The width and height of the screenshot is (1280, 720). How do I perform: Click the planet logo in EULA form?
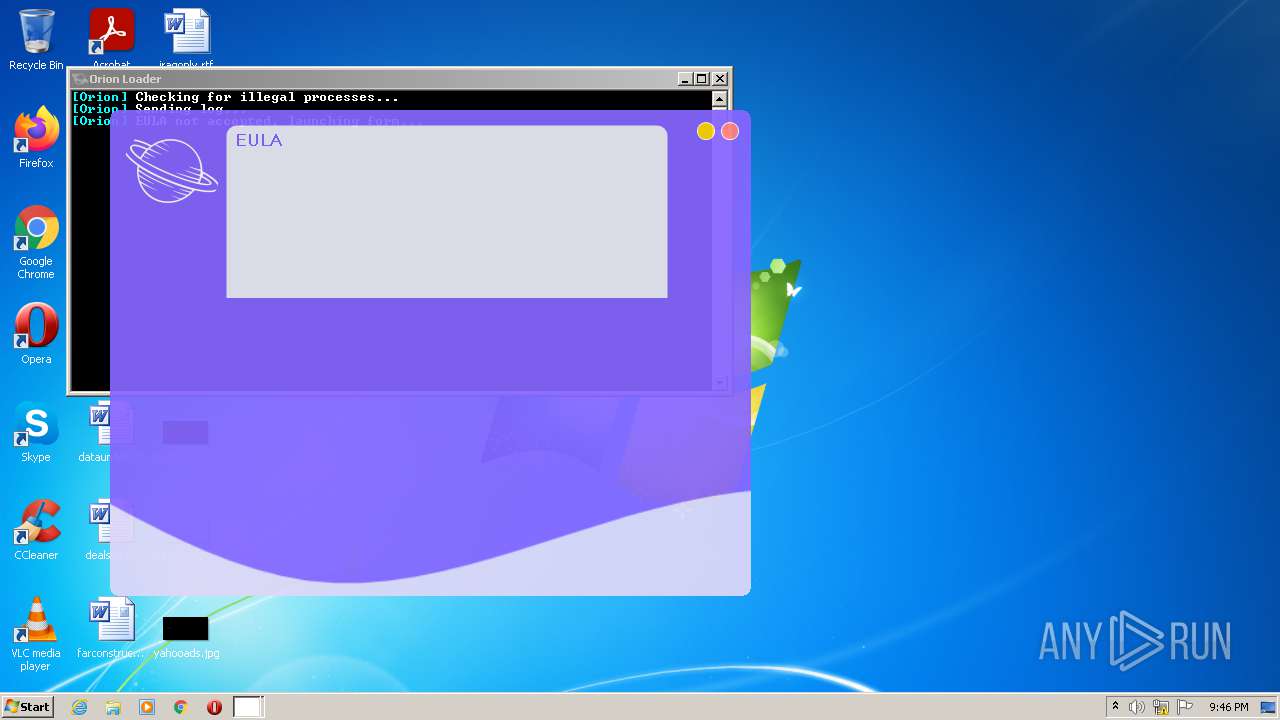point(171,170)
